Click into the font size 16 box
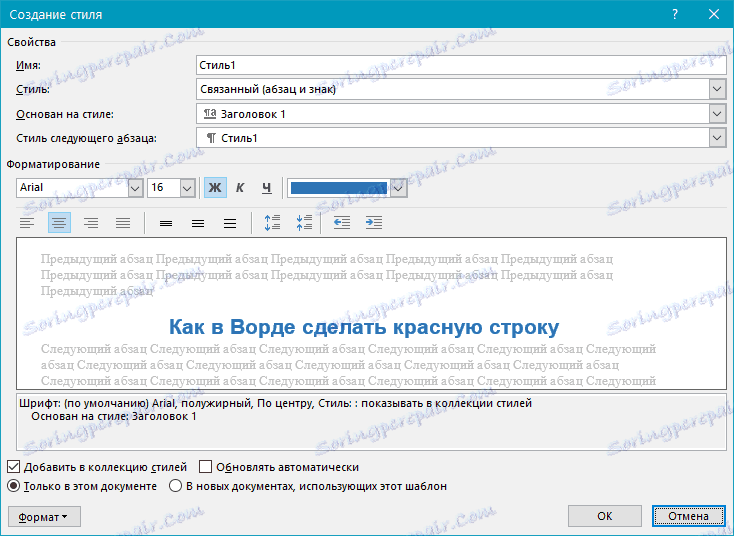This screenshot has width=734, height=536. pos(164,188)
